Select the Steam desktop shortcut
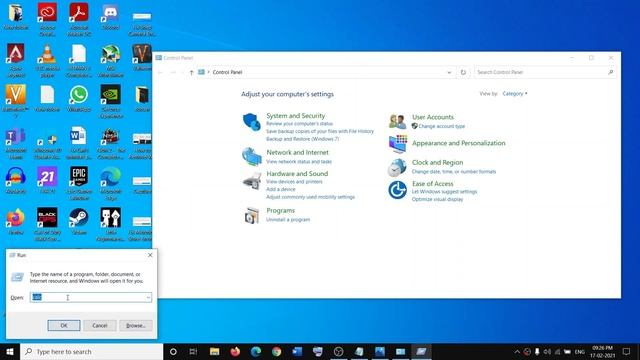The image size is (640, 360). pos(79,221)
